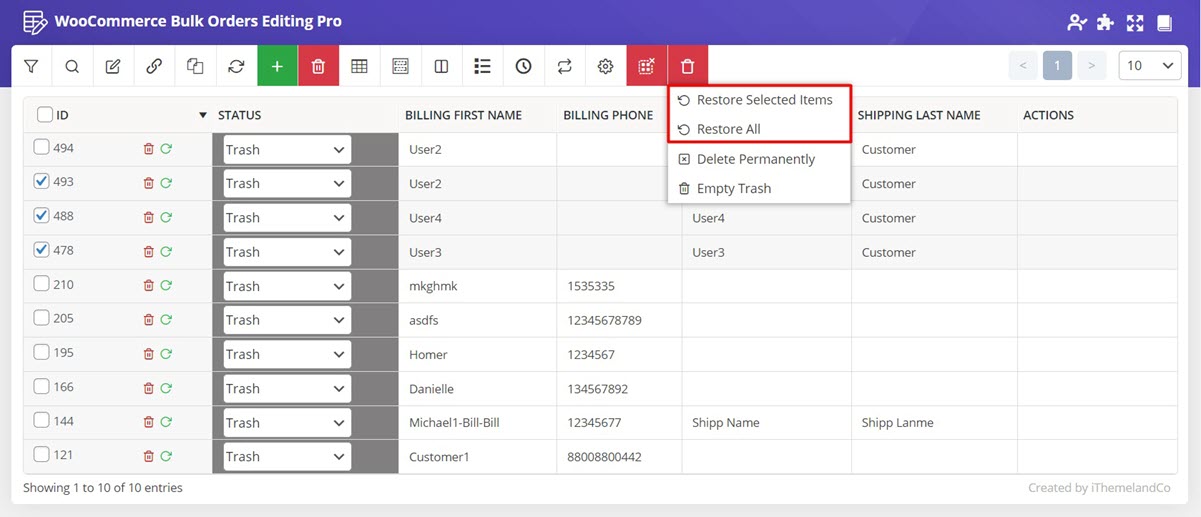The image size is (1201, 517).
Task: Open status dropdown for order 488
Action: pyautogui.click(x=287, y=217)
